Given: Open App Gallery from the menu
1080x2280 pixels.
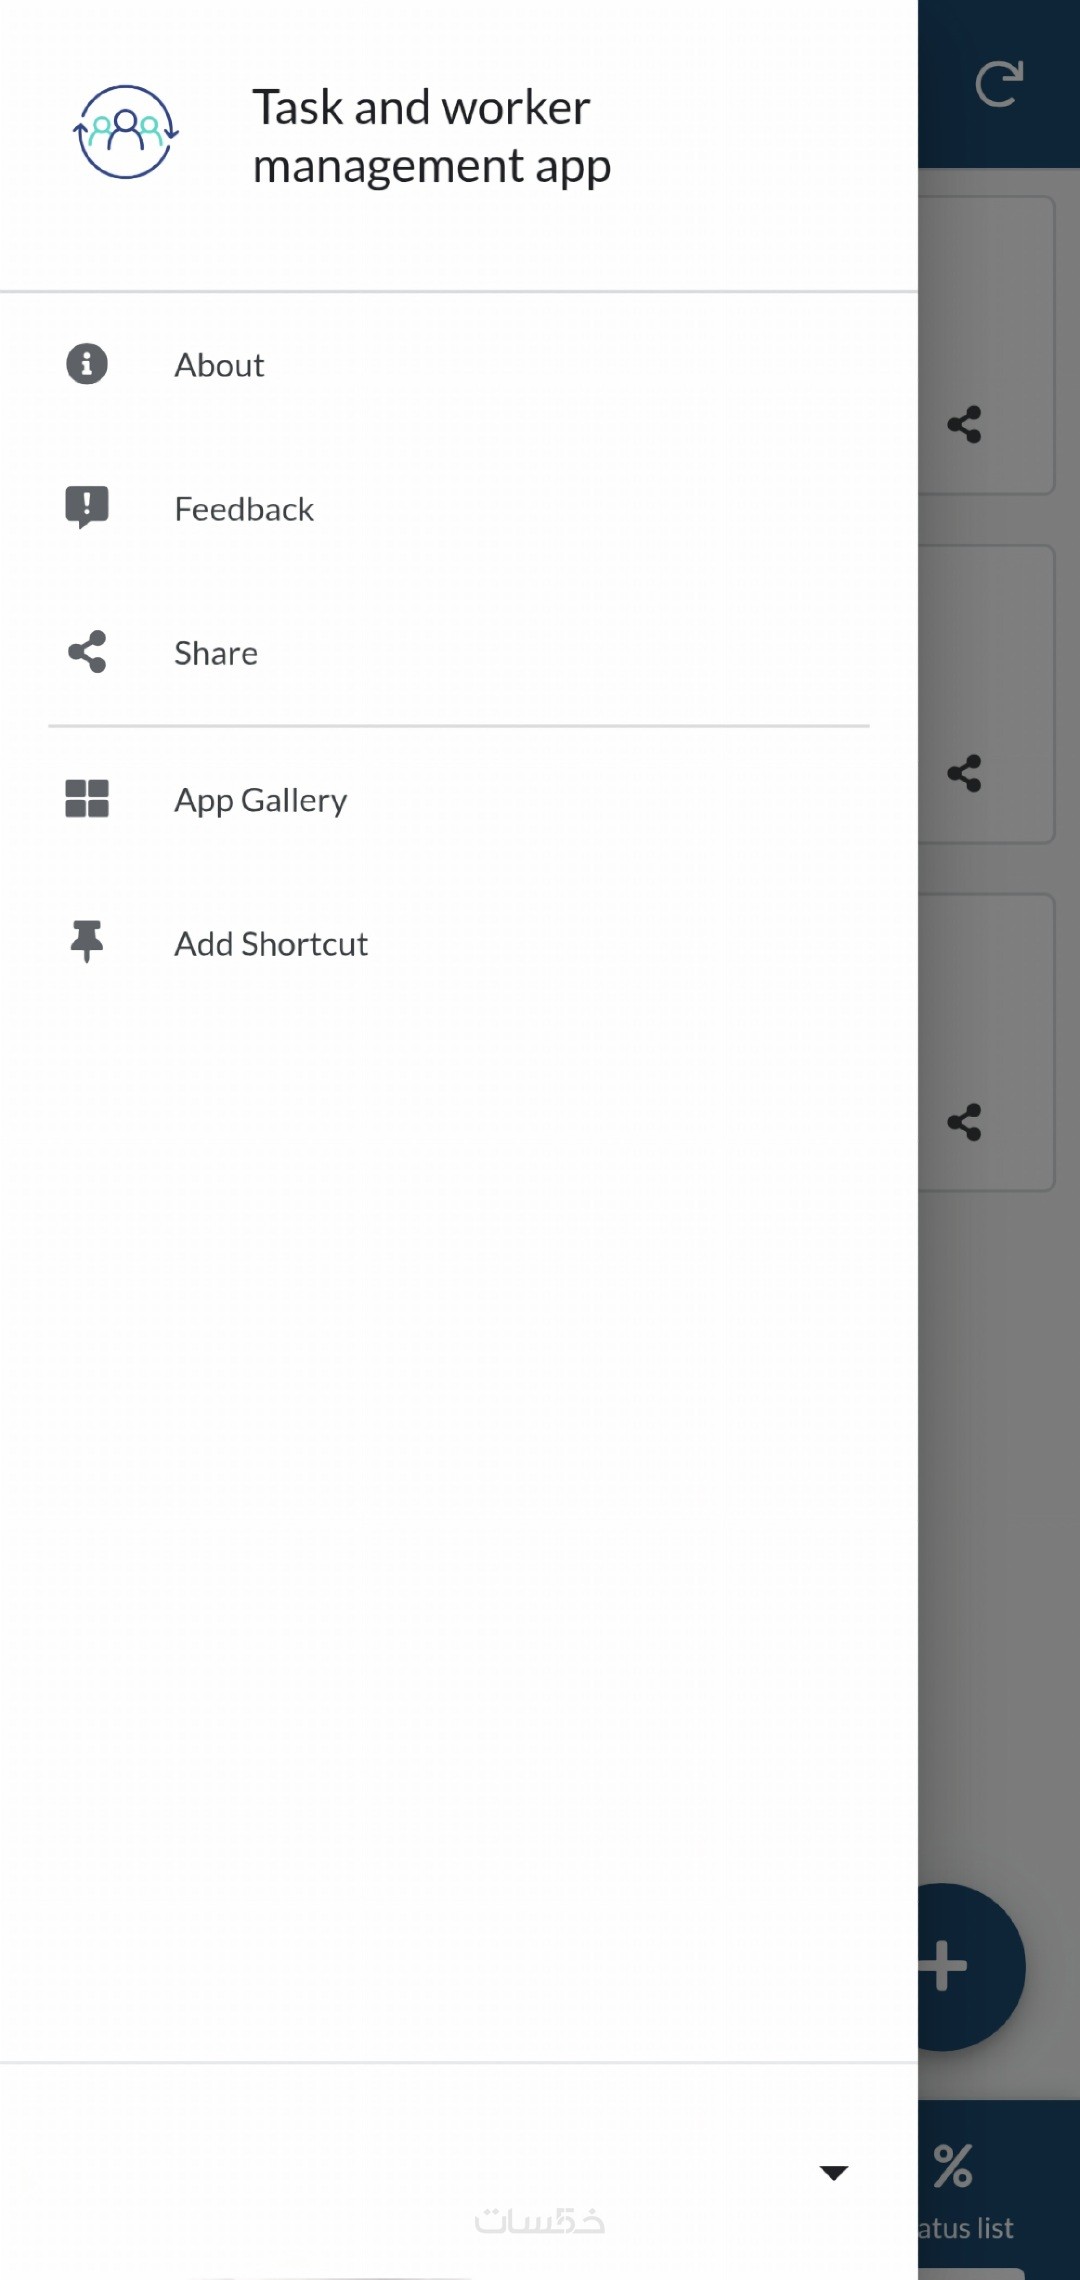Looking at the screenshot, I should click(x=261, y=801).
